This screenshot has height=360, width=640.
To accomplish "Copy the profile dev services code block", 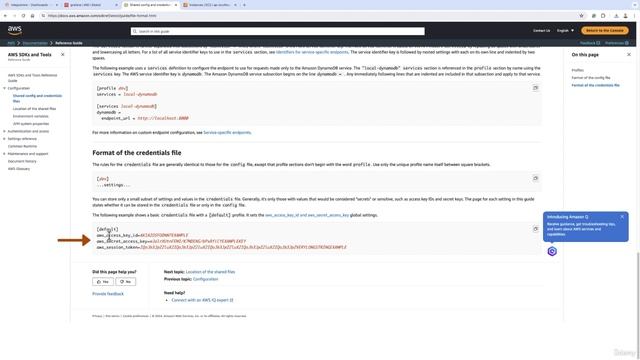I will pos(536,88).
